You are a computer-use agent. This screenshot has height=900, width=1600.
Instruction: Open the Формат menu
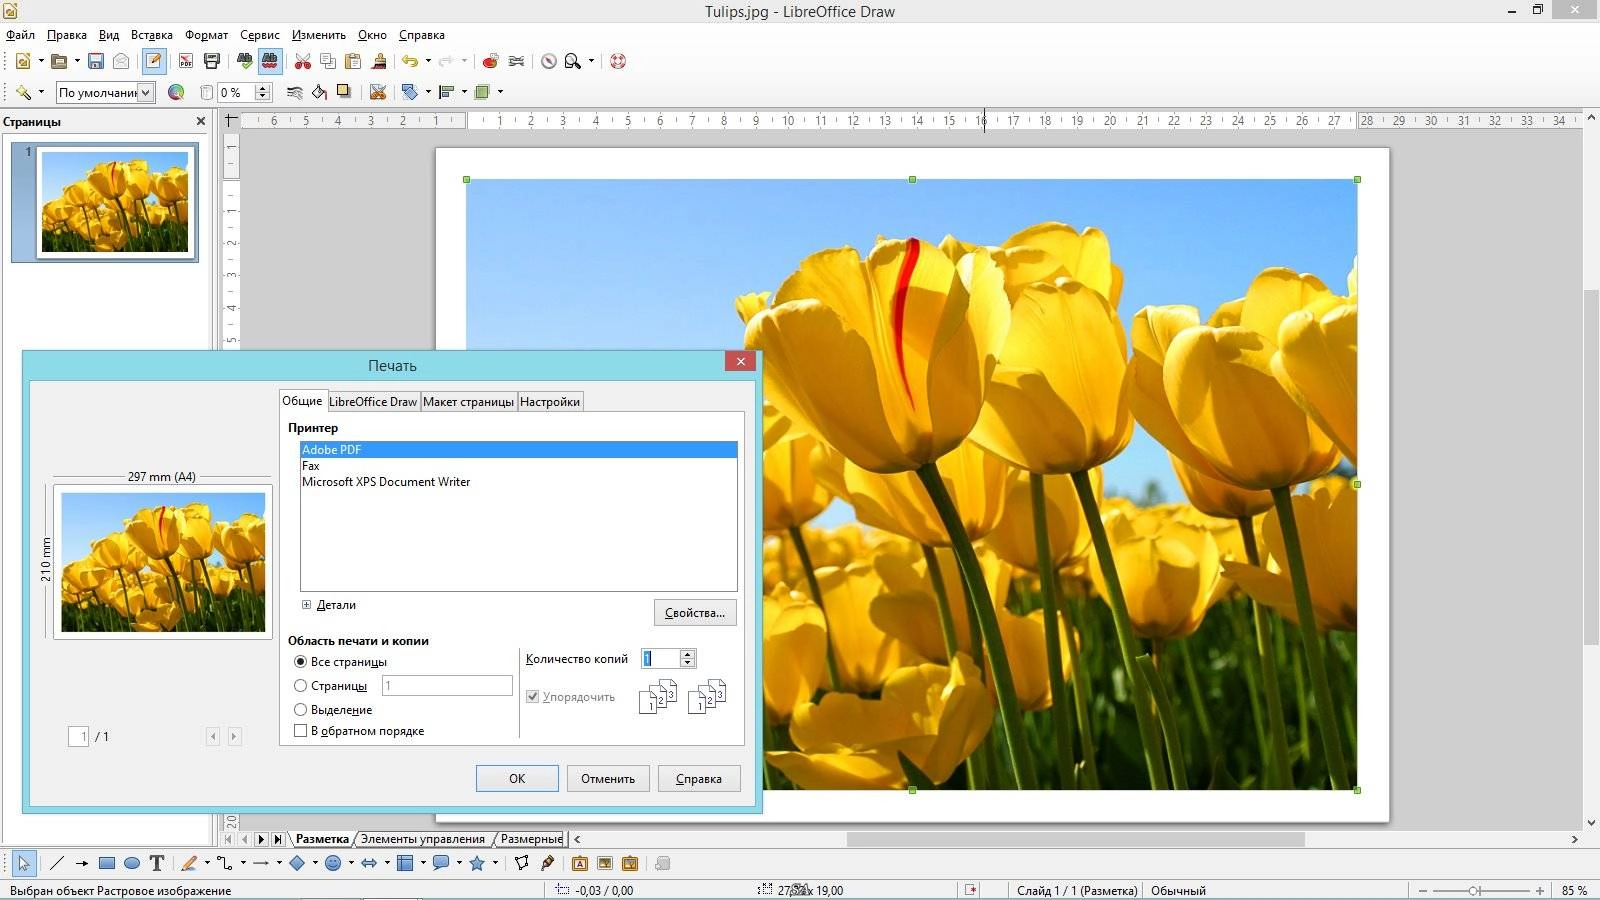click(206, 35)
